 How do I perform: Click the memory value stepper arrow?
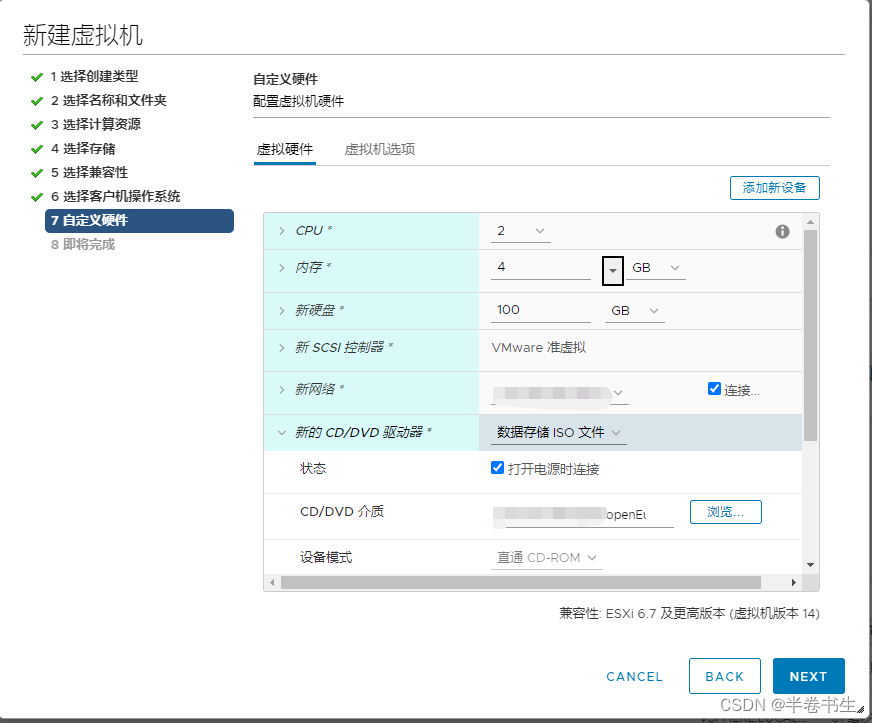tap(612, 270)
